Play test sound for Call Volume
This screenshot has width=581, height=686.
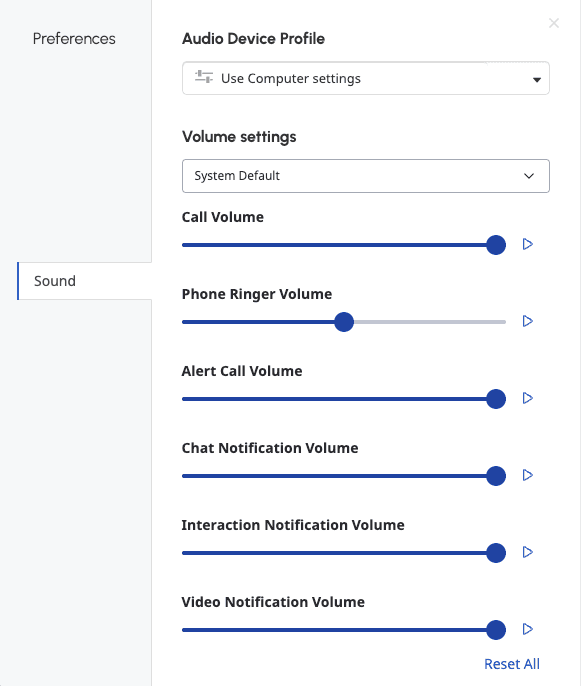(x=528, y=244)
